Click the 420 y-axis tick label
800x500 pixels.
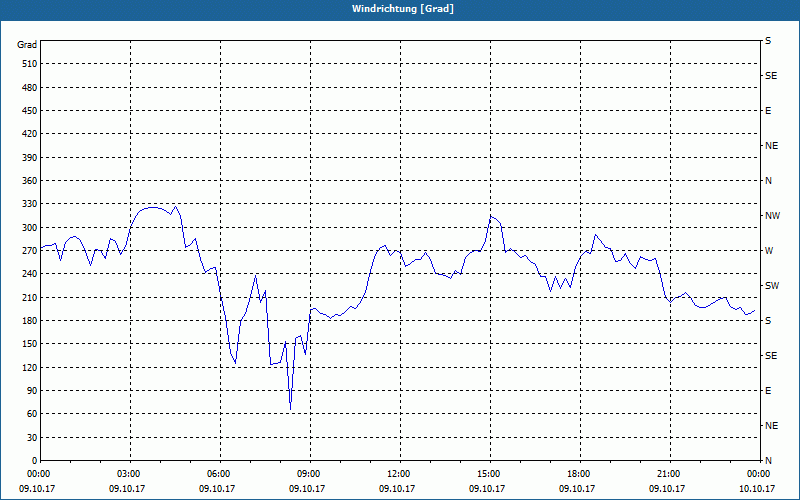click(x=30, y=134)
